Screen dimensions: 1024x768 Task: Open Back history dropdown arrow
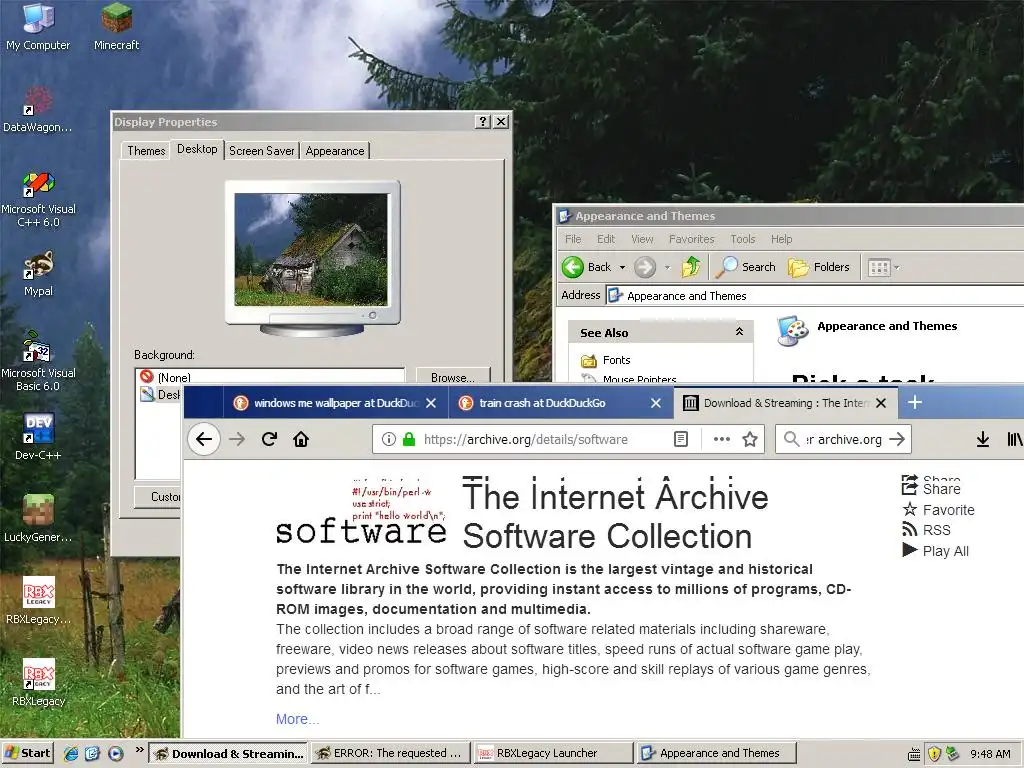click(622, 267)
